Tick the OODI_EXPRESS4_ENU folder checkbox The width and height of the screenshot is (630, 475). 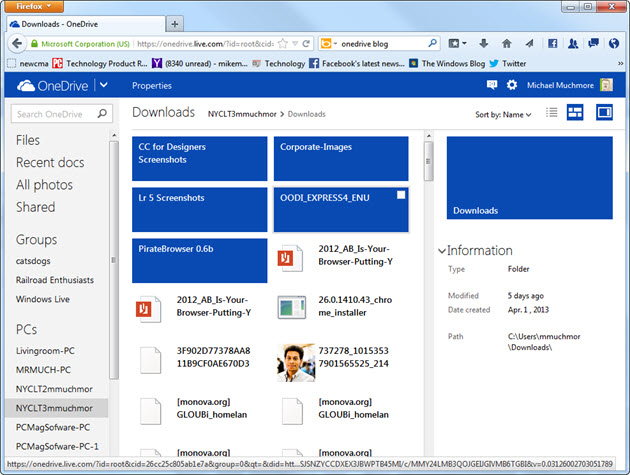click(x=401, y=195)
